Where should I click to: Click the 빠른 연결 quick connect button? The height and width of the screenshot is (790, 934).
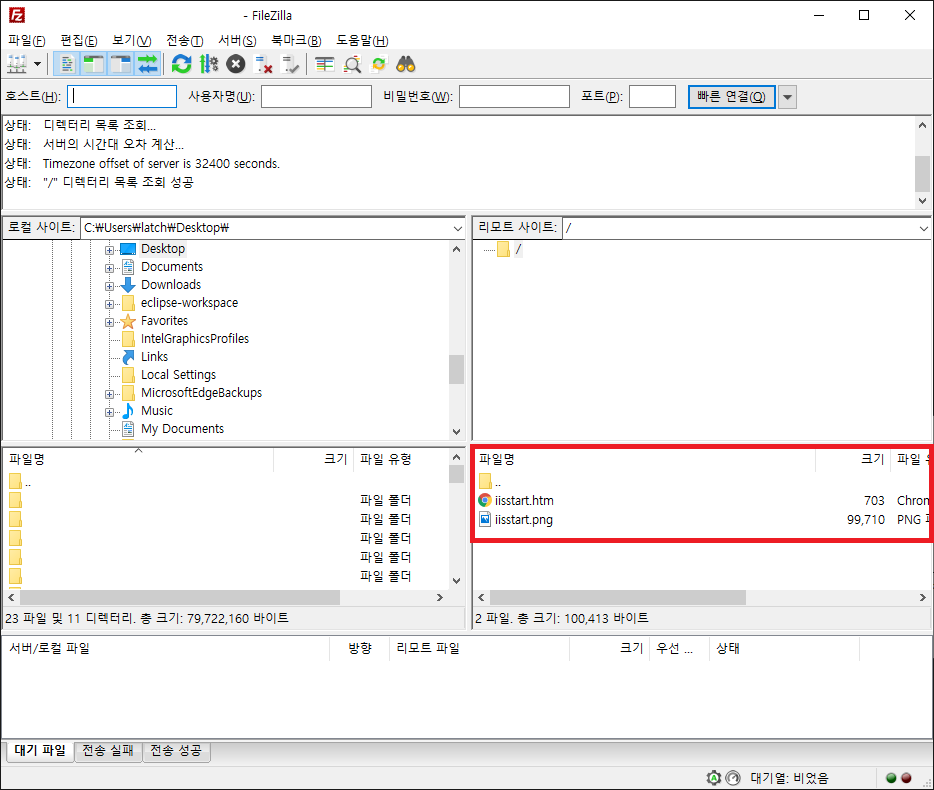tap(731, 97)
